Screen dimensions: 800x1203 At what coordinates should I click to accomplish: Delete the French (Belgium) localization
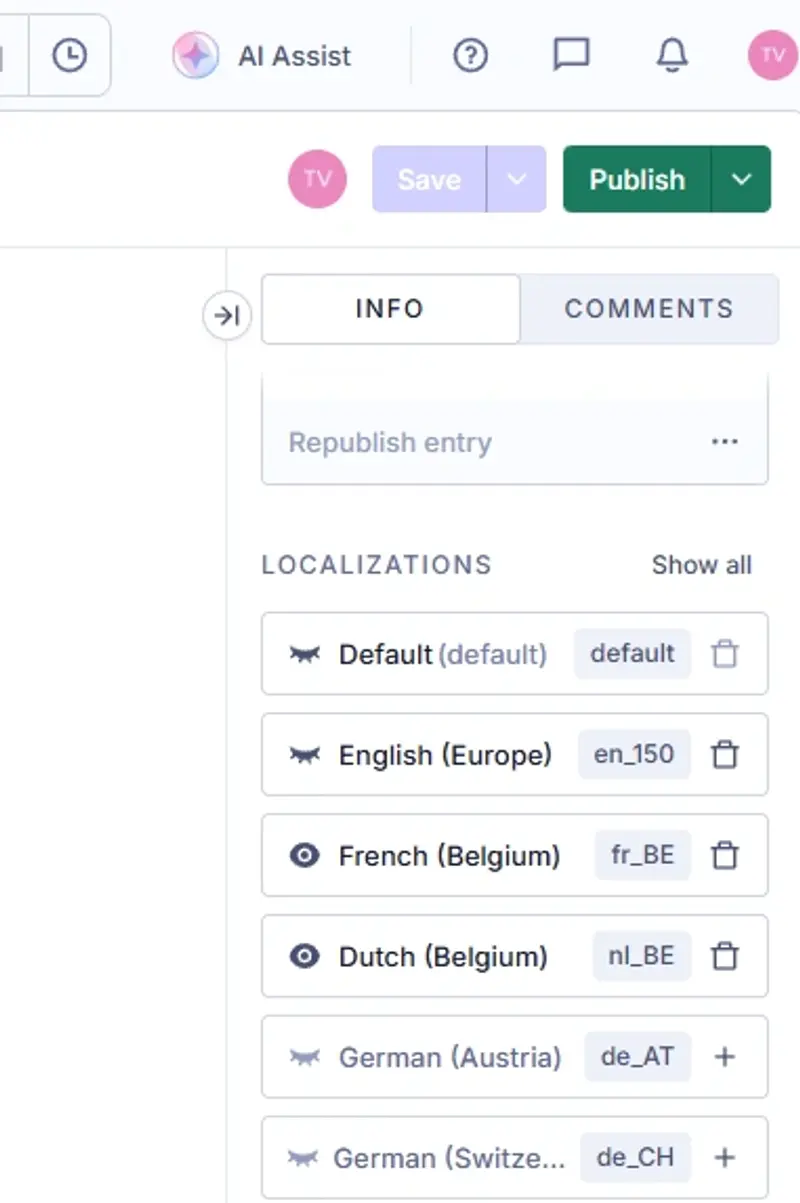[x=725, y=856]
